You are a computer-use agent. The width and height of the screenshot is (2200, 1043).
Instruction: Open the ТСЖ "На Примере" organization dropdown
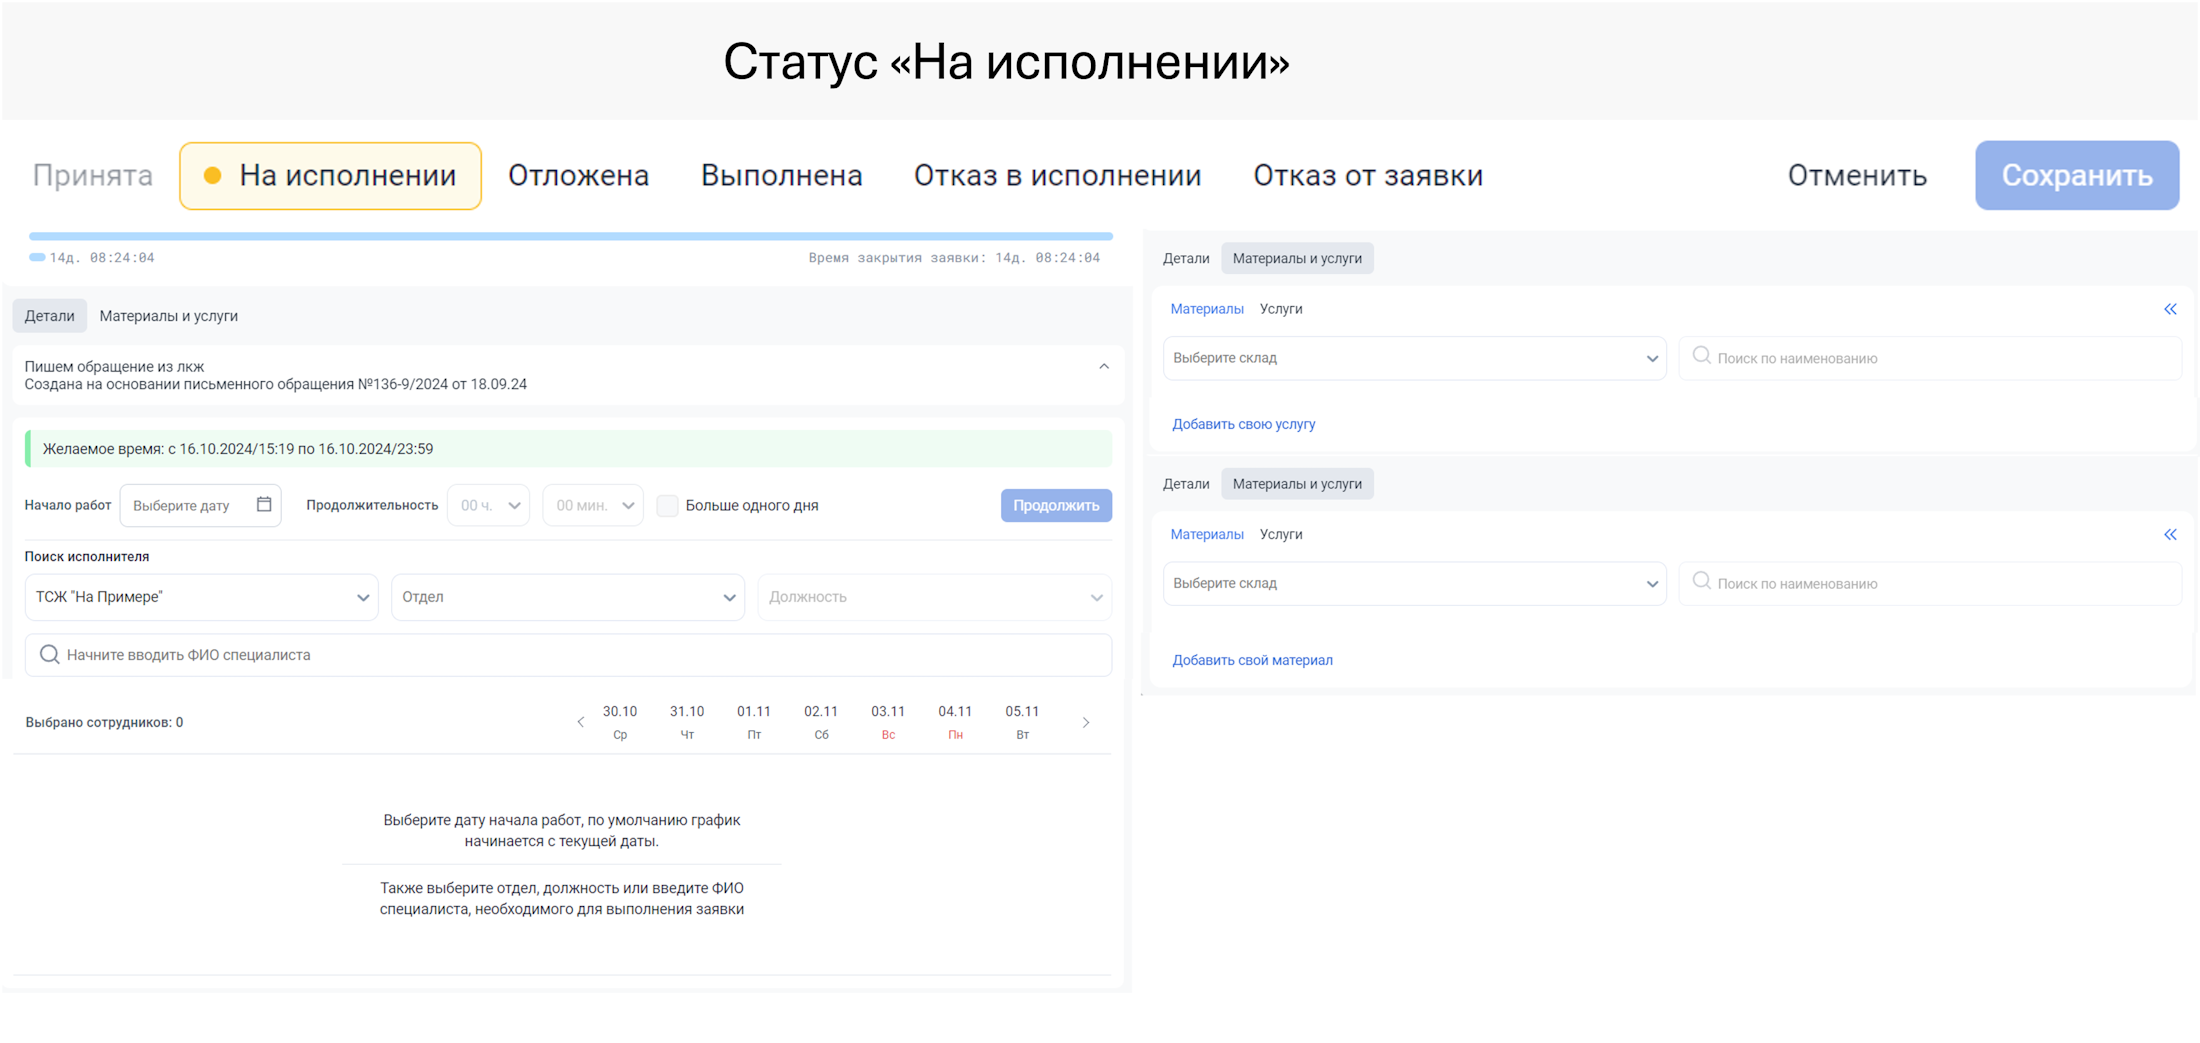coord(201,597)
